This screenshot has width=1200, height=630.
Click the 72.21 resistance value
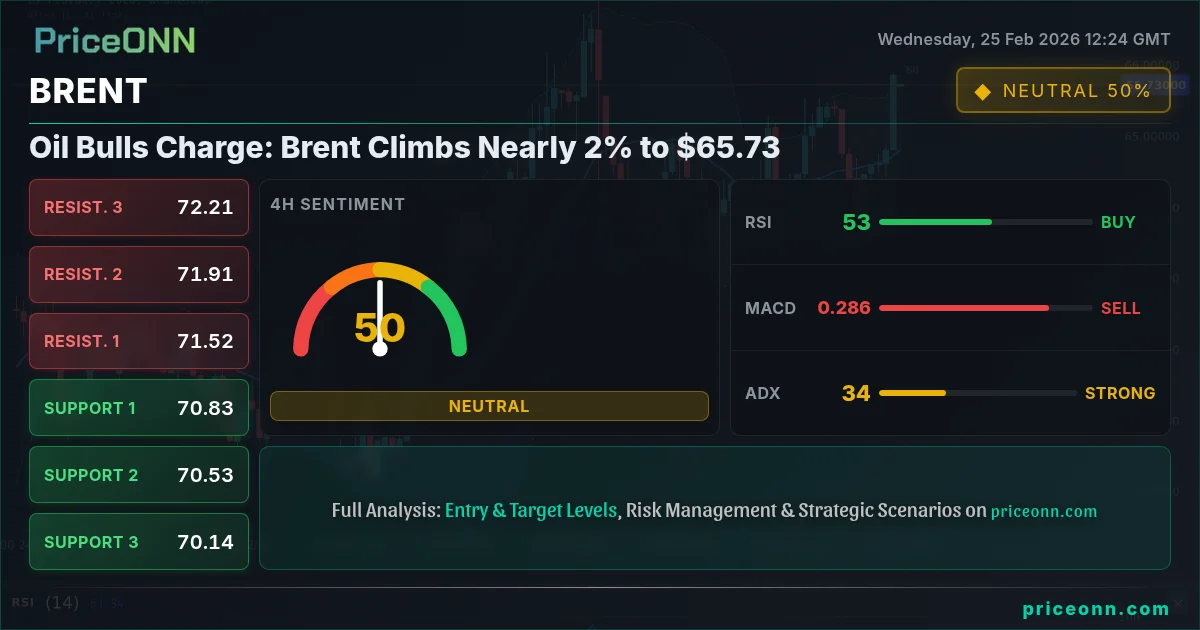tap(205, 207)
